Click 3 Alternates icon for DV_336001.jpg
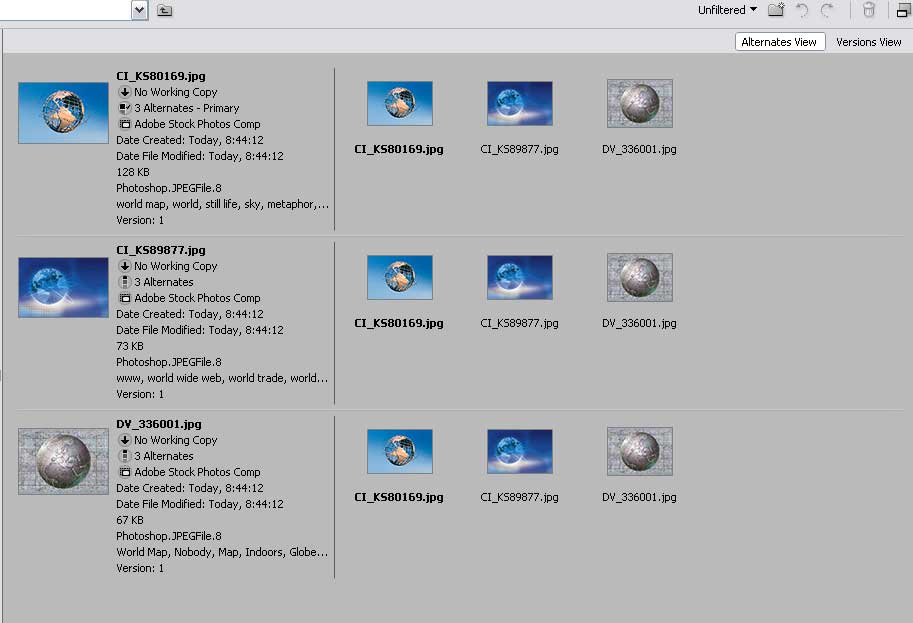 [x=125, y=456]
